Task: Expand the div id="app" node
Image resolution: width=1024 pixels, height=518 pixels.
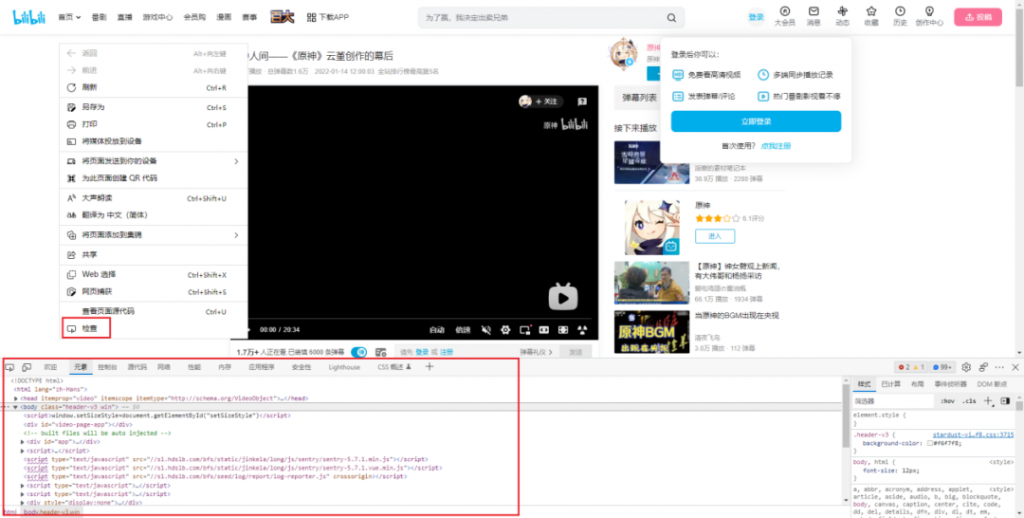Action: click(x=23, y=441)
